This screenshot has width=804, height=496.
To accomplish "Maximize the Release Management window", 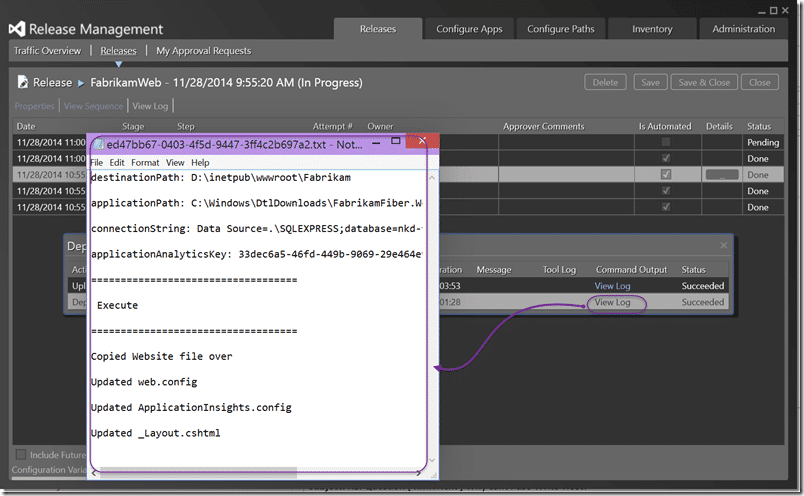I will (774, 10).
